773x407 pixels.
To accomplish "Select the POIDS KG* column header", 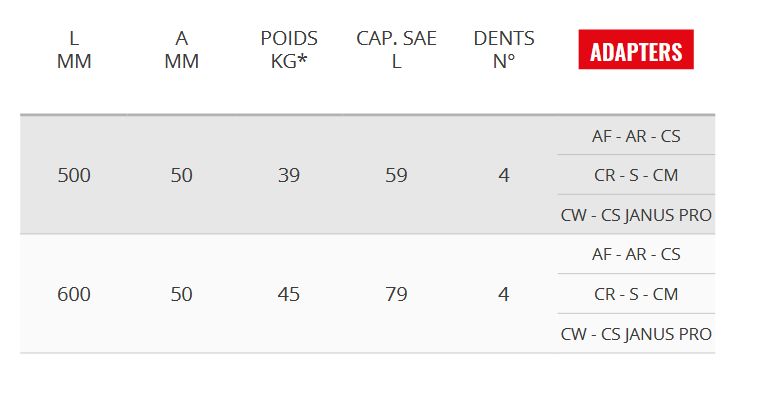I will pyautogui.click(x=289, y=50).
